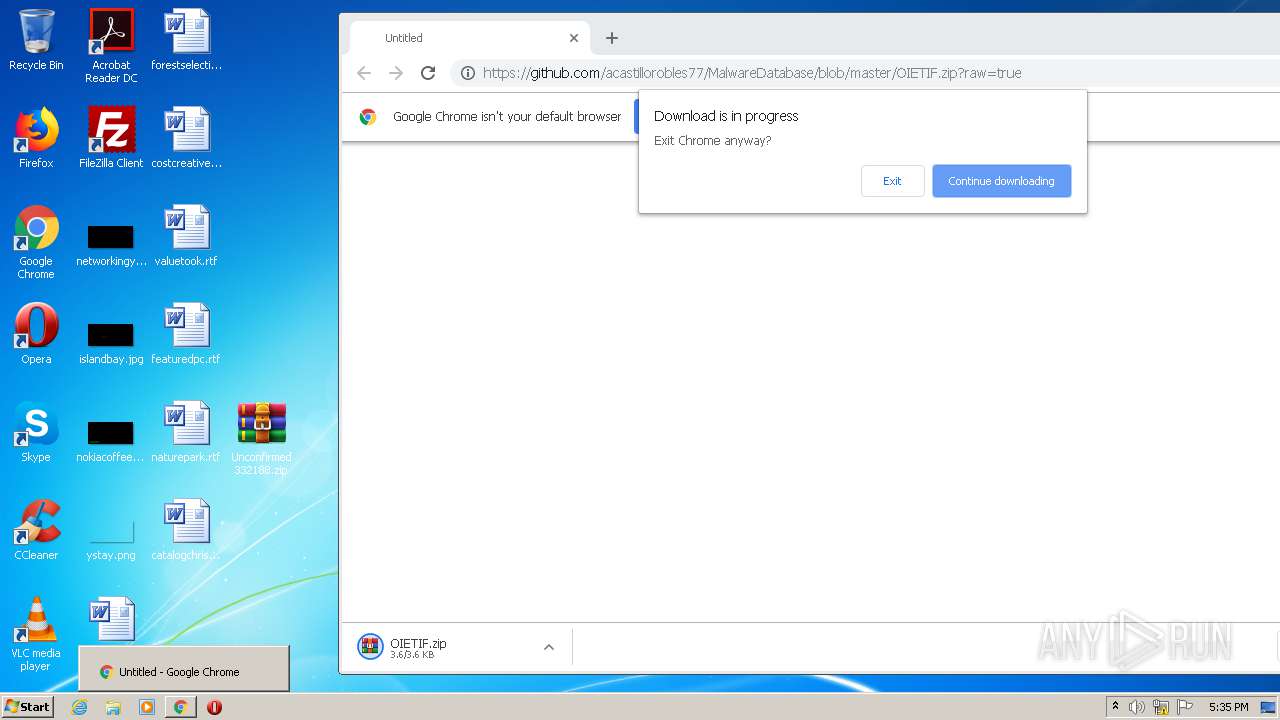Open FileZilla Client shortcut
Image resolution: width=1280 pixels, height=720 pixels.
(111, 138)
